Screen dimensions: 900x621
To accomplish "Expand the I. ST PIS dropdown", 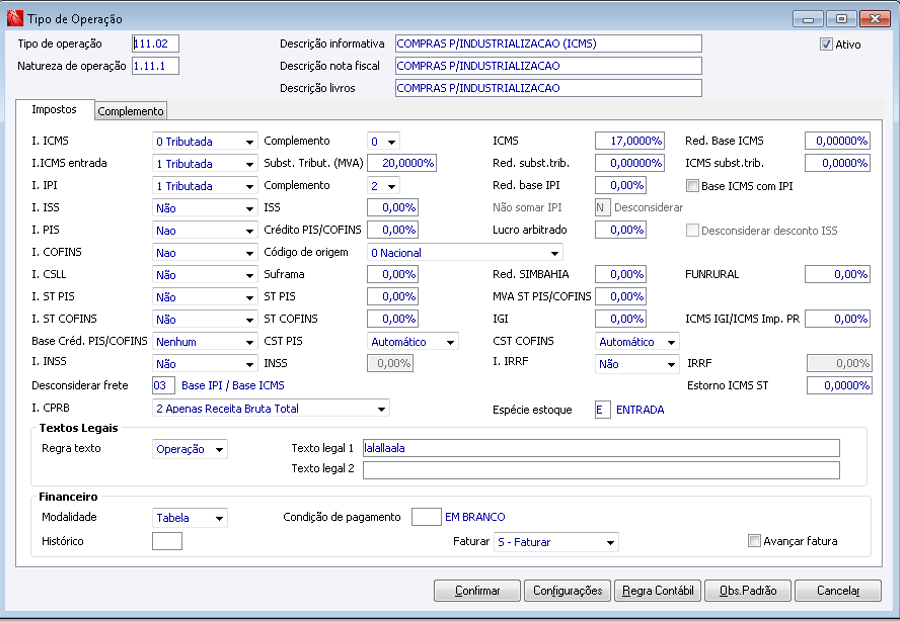I will click(x=204, y=297).
